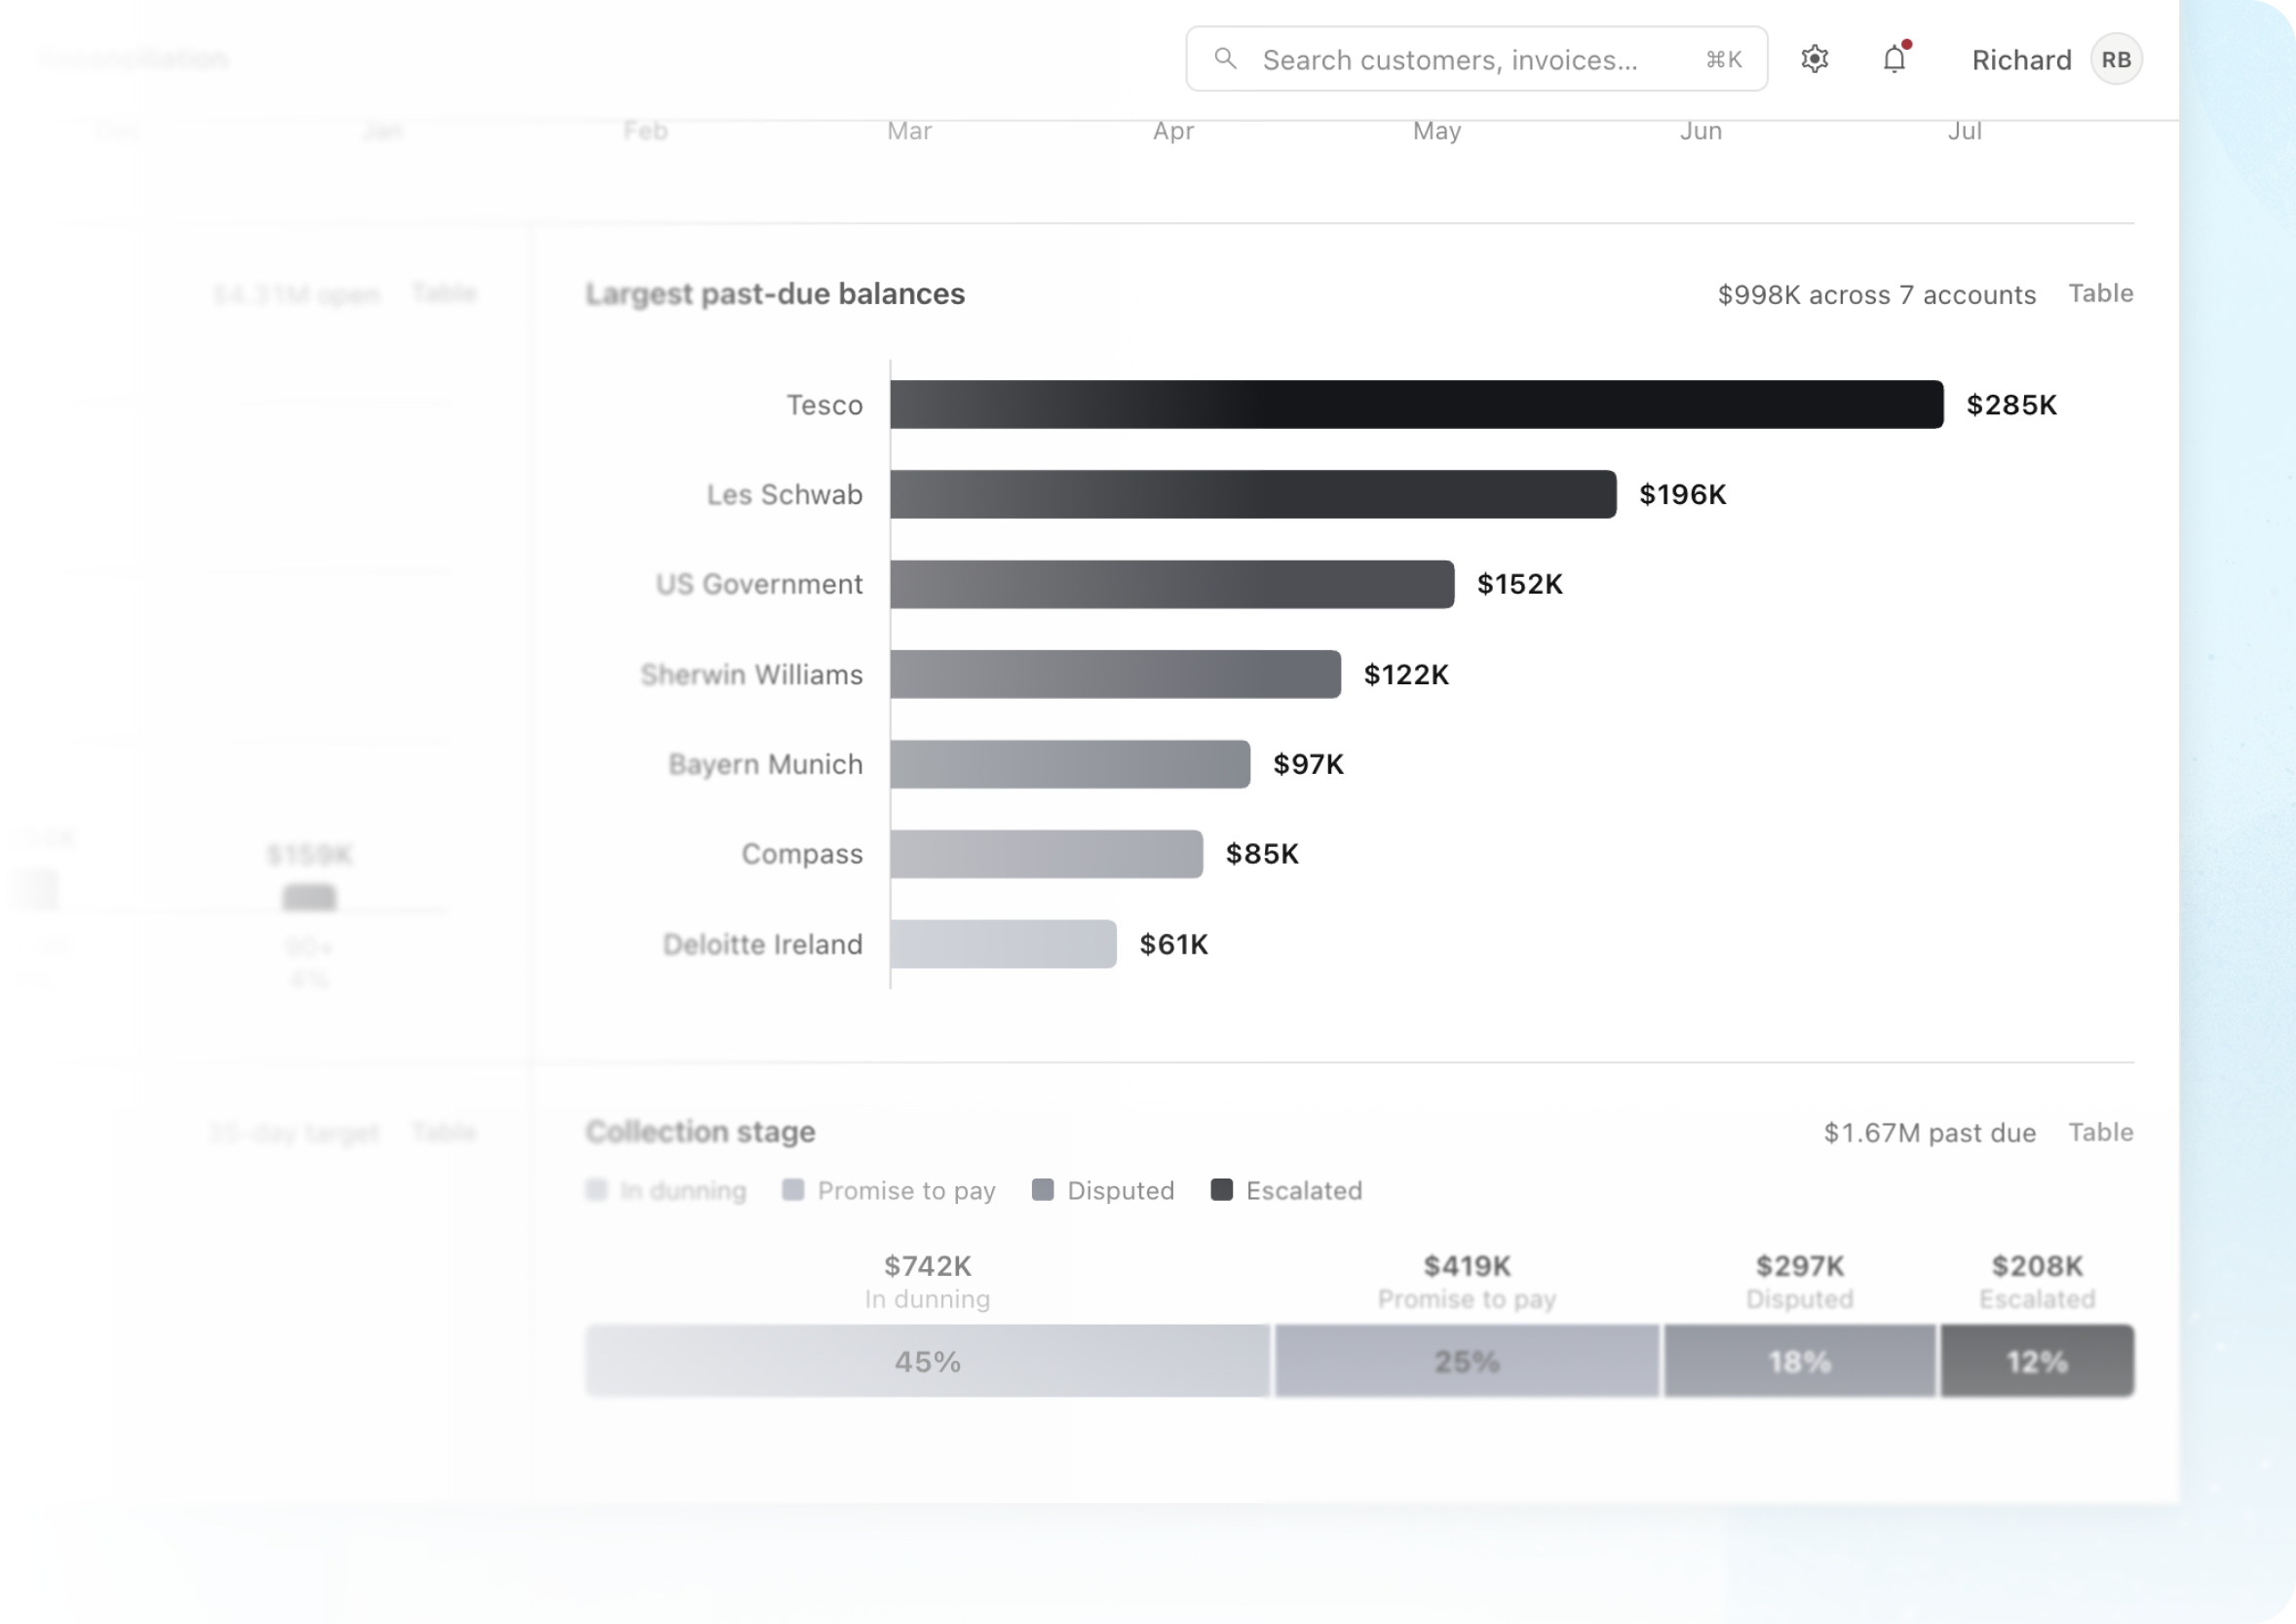This screenshot has height=1624, width=2296.
Task: Select the 12% Escalated segment
Action: point(2037,1361)
